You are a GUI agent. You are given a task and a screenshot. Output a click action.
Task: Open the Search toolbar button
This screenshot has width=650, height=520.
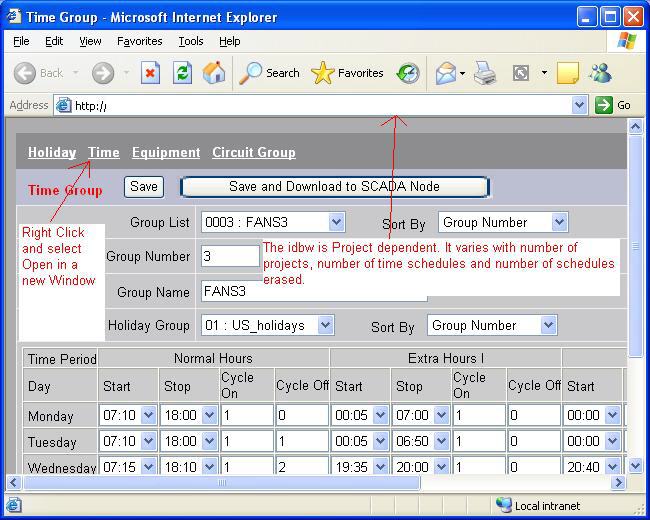[269, 73]
